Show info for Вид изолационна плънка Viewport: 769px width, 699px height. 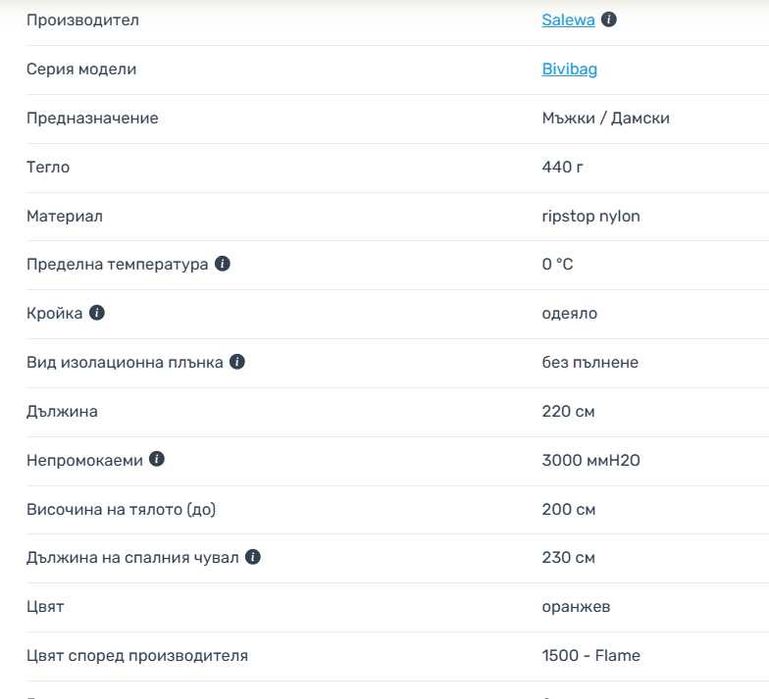coord(237,362)
